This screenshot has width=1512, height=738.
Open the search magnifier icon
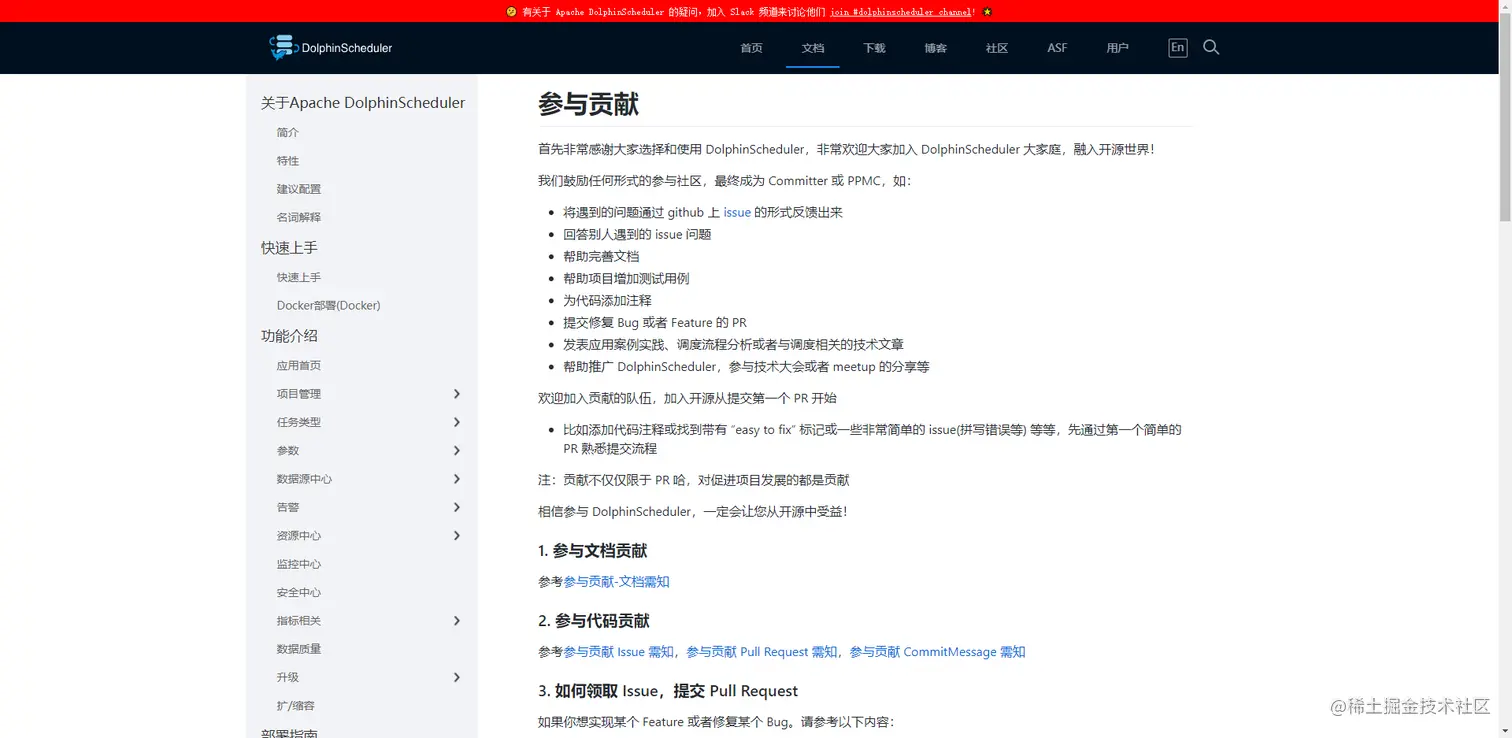[x=1211, y=47]
